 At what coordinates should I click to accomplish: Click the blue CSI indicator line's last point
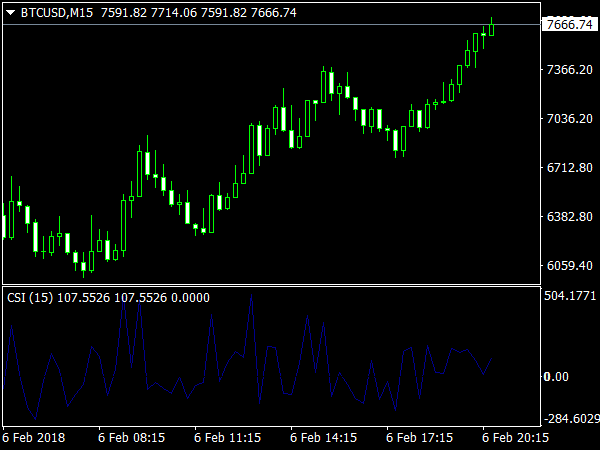coord(491,359)
